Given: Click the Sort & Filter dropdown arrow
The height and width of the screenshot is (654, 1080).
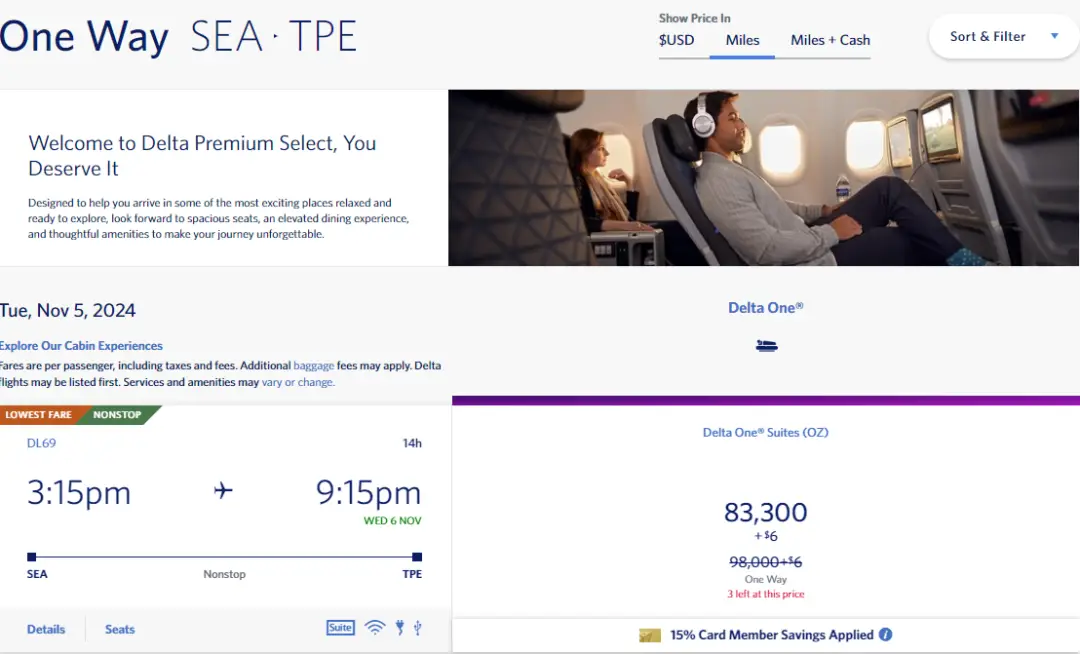Looking at the screenshot, I should tap(1054, 37).
